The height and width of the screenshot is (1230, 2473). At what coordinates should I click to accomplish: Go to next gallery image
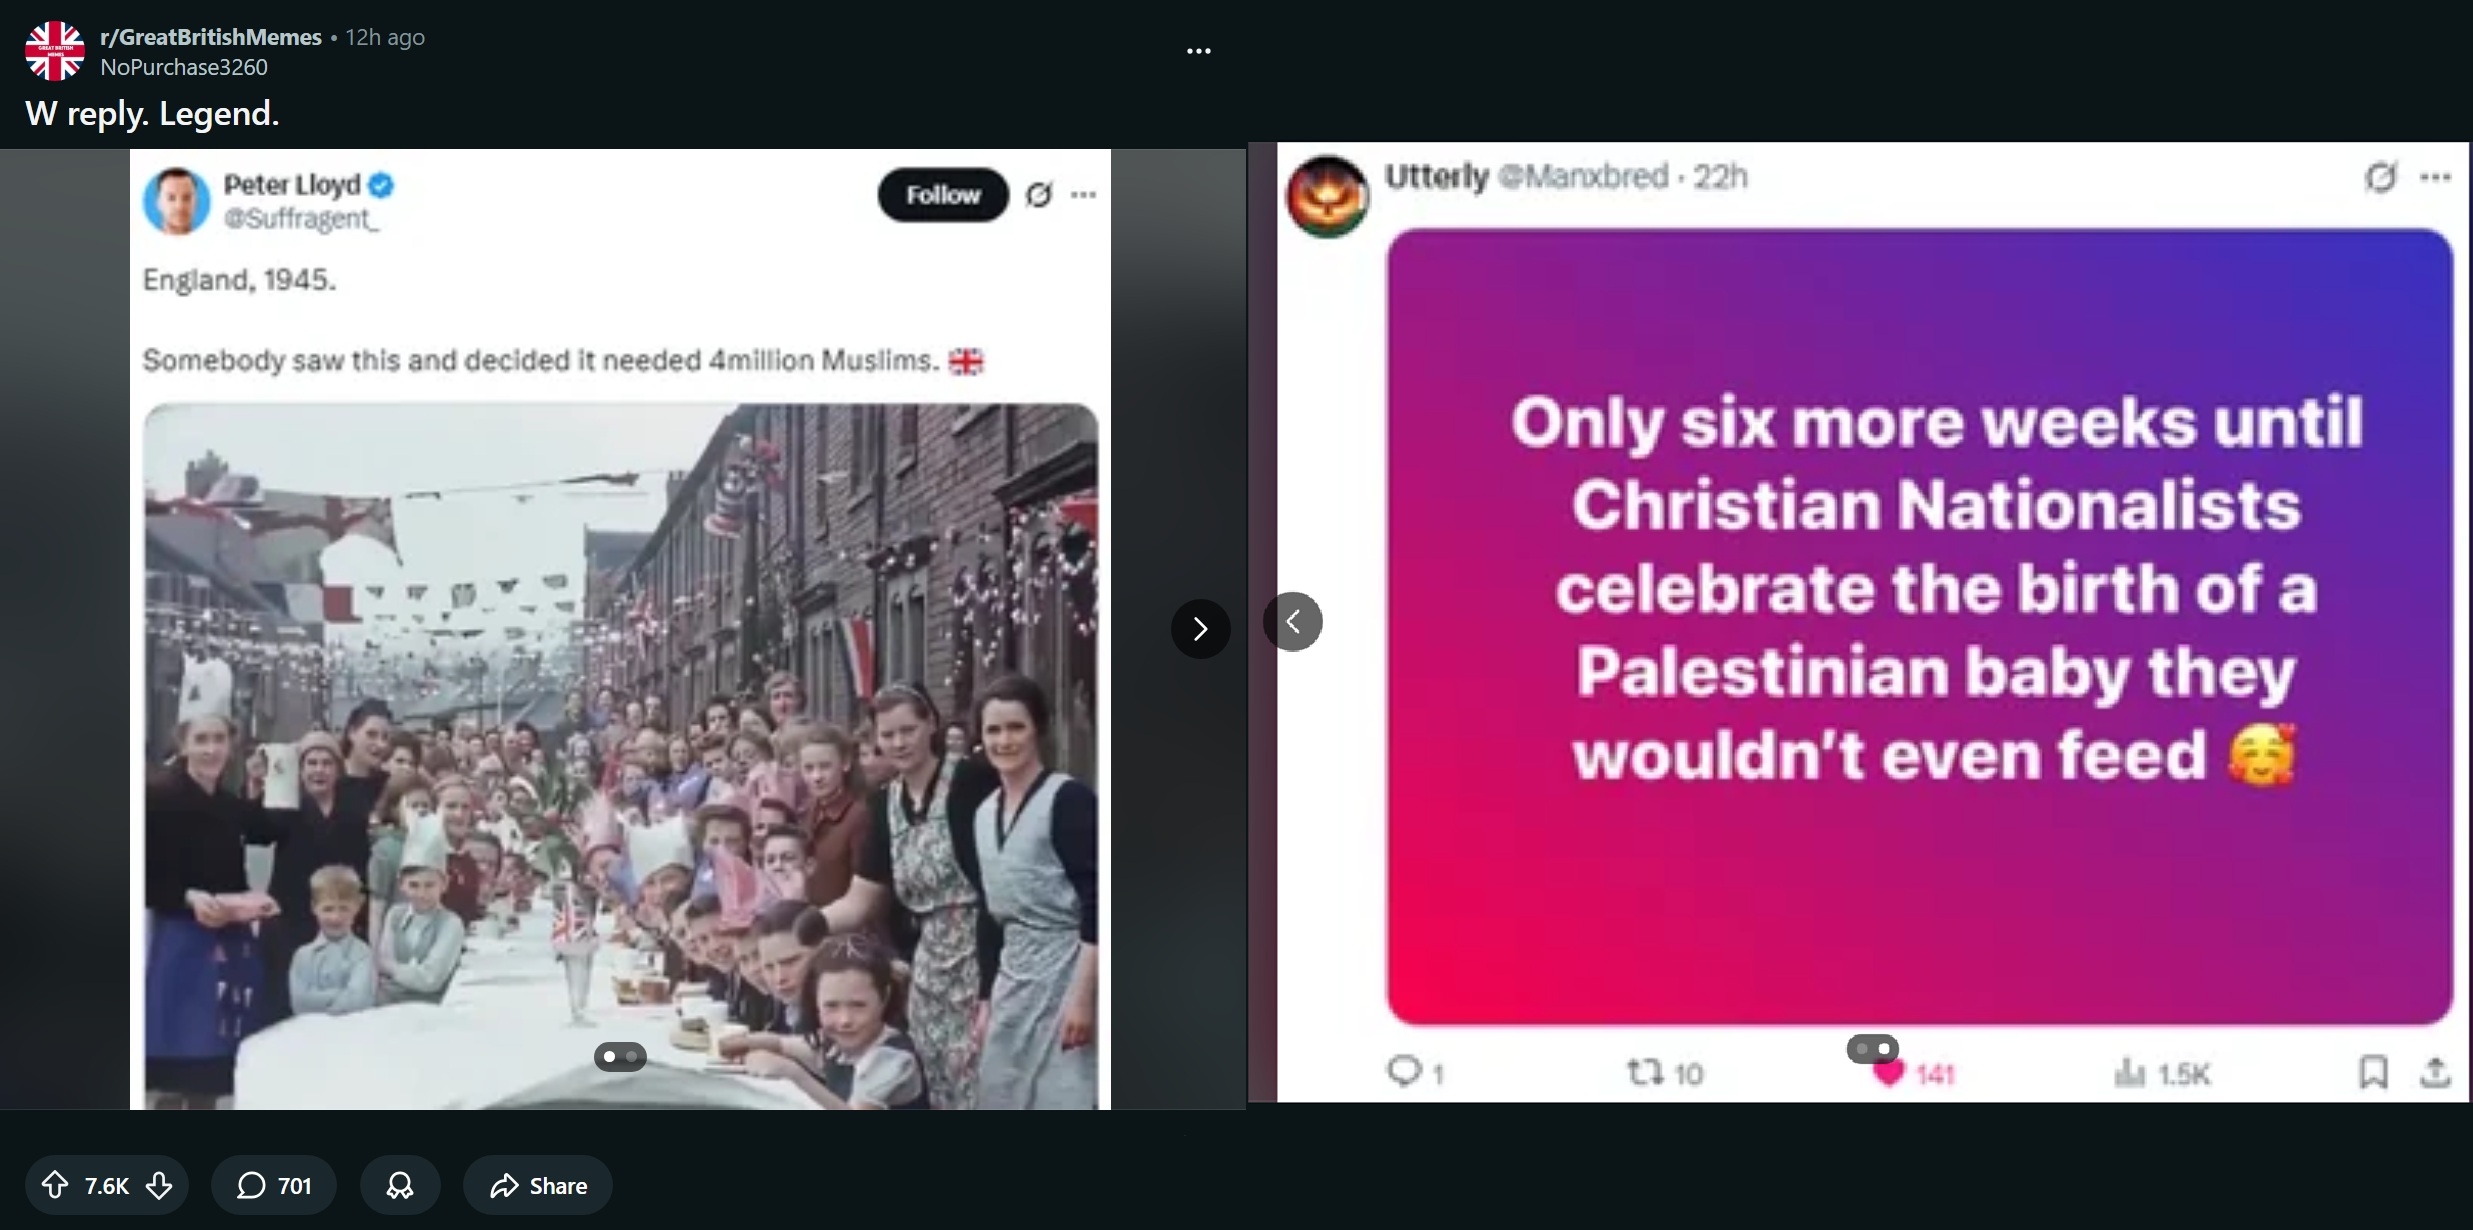click(1200, 628)
